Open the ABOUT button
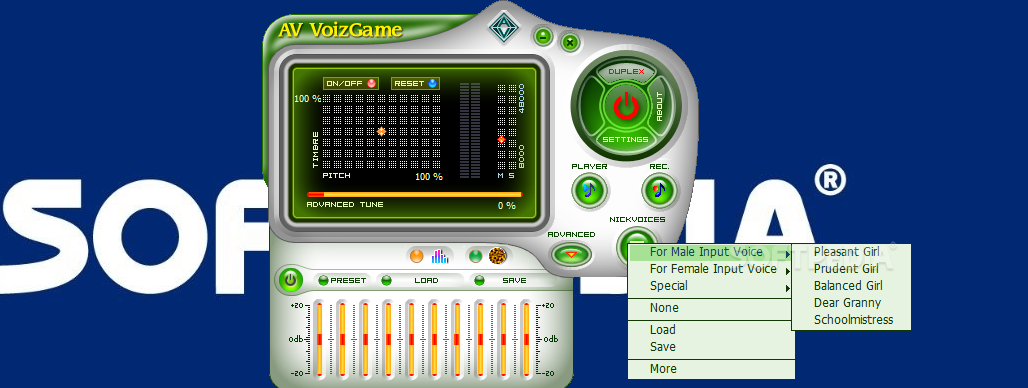 (659, 106)
